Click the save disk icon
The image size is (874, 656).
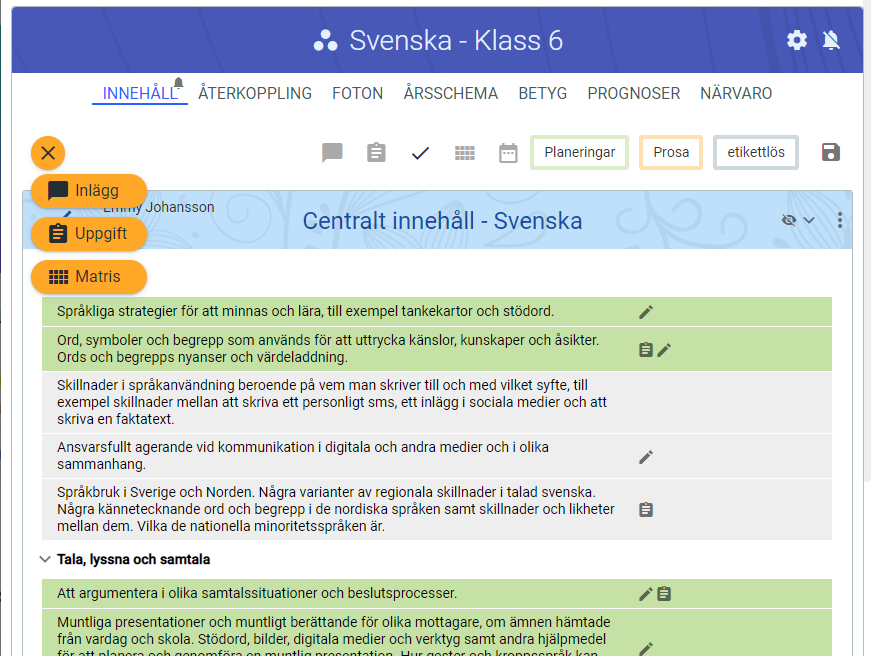(x=830, y=153)
